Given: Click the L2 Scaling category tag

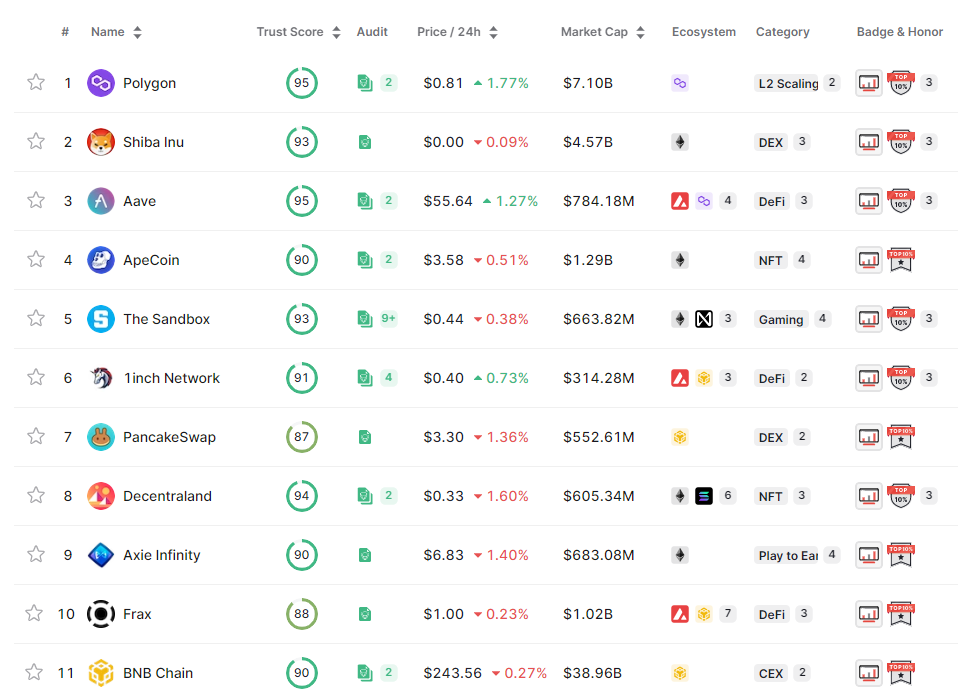Looking at the screenshot, I should (788, 83).
